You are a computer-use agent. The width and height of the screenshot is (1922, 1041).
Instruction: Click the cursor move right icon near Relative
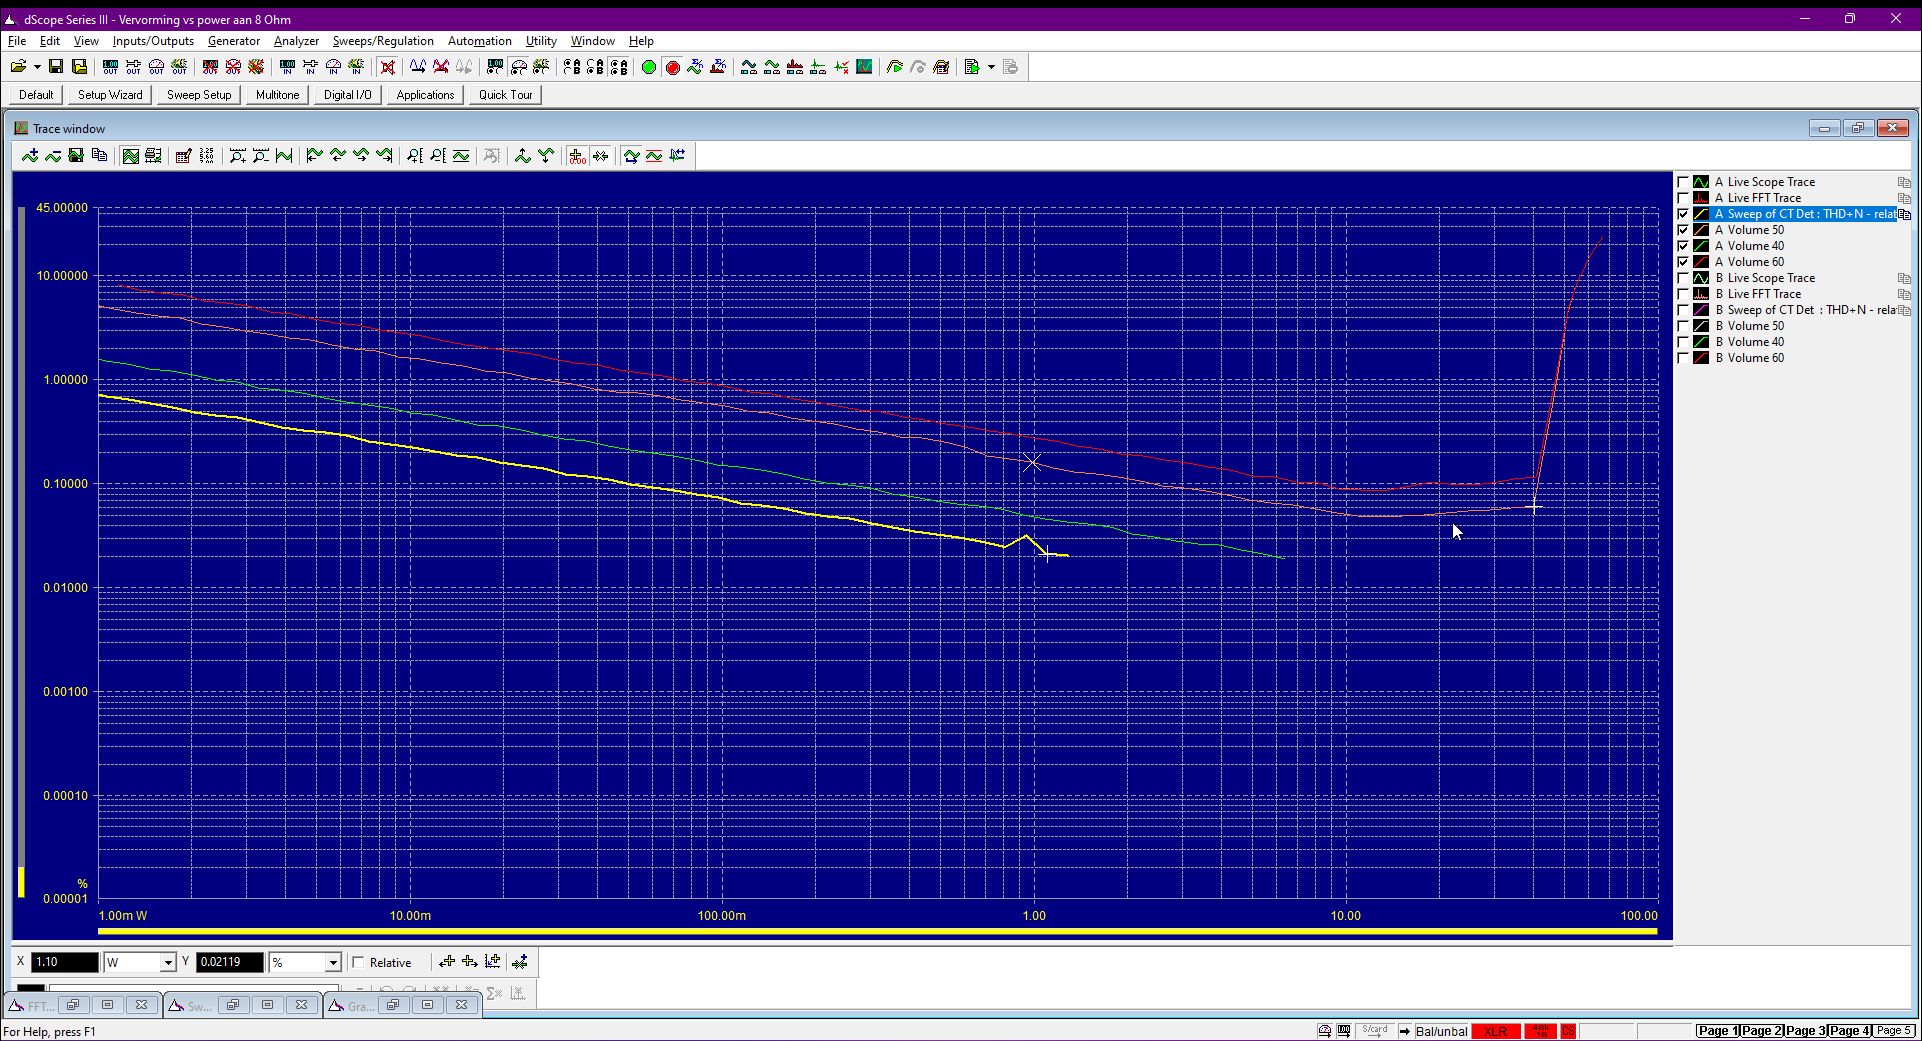click(470, 962)
